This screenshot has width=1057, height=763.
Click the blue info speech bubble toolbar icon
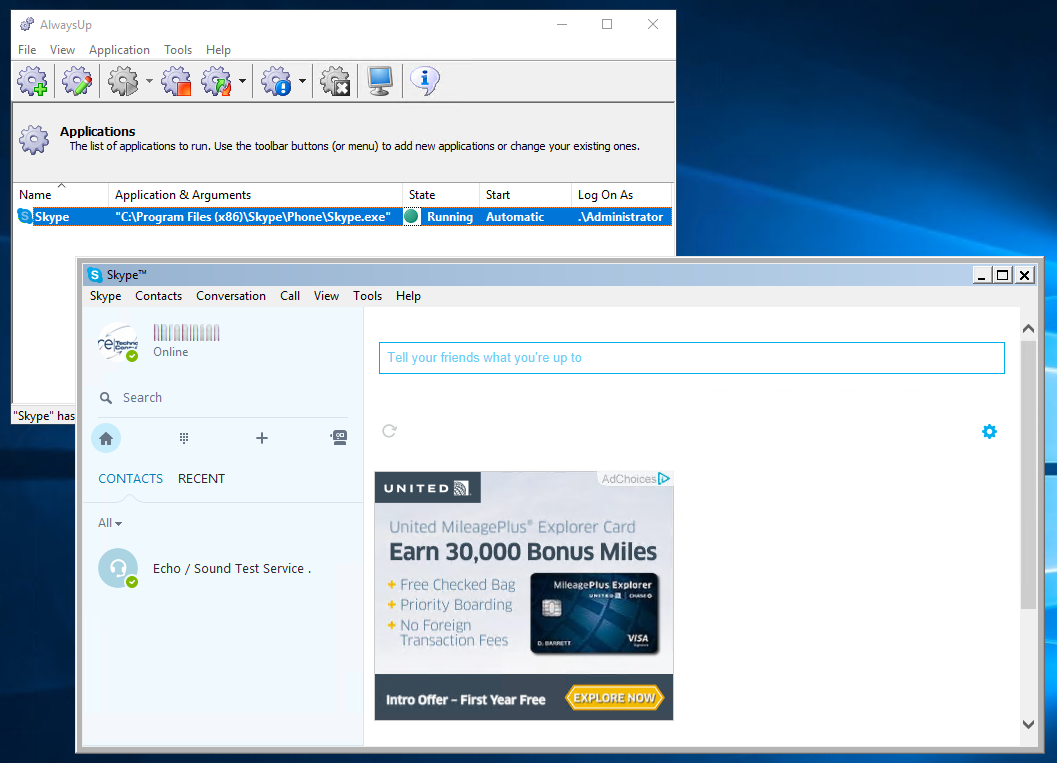pos(425,81)
